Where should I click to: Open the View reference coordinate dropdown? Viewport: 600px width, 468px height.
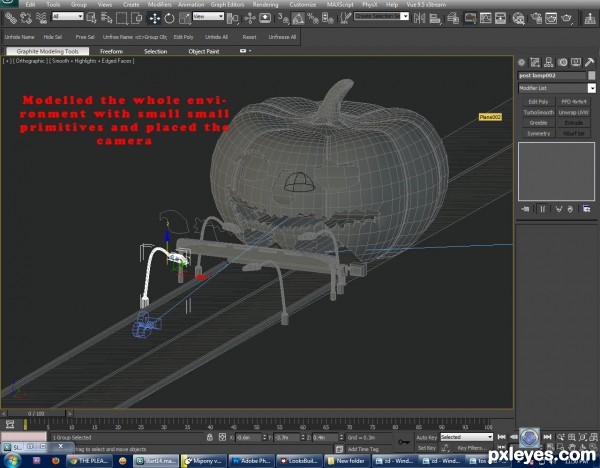click(x=208, y=16)
